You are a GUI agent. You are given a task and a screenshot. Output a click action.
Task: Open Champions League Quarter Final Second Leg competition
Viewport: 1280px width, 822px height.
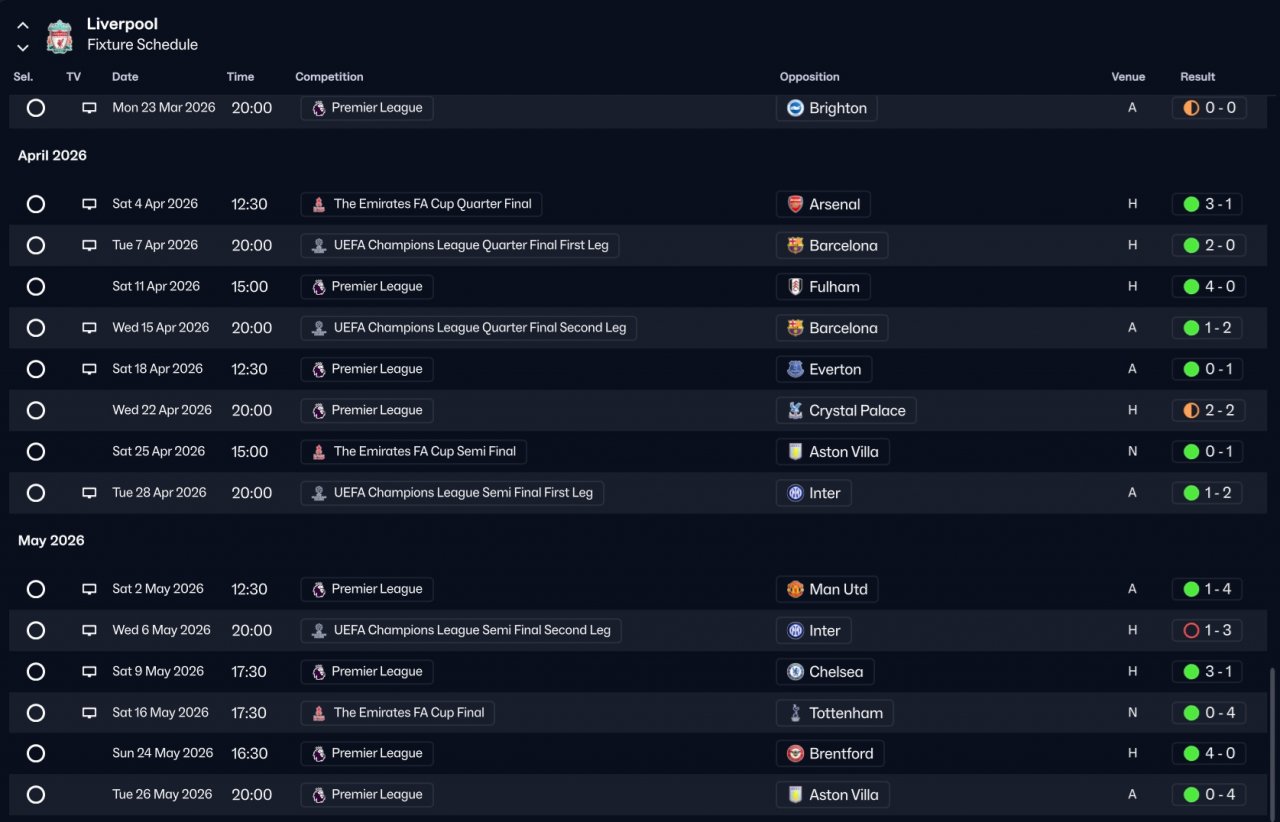(468, 328)
